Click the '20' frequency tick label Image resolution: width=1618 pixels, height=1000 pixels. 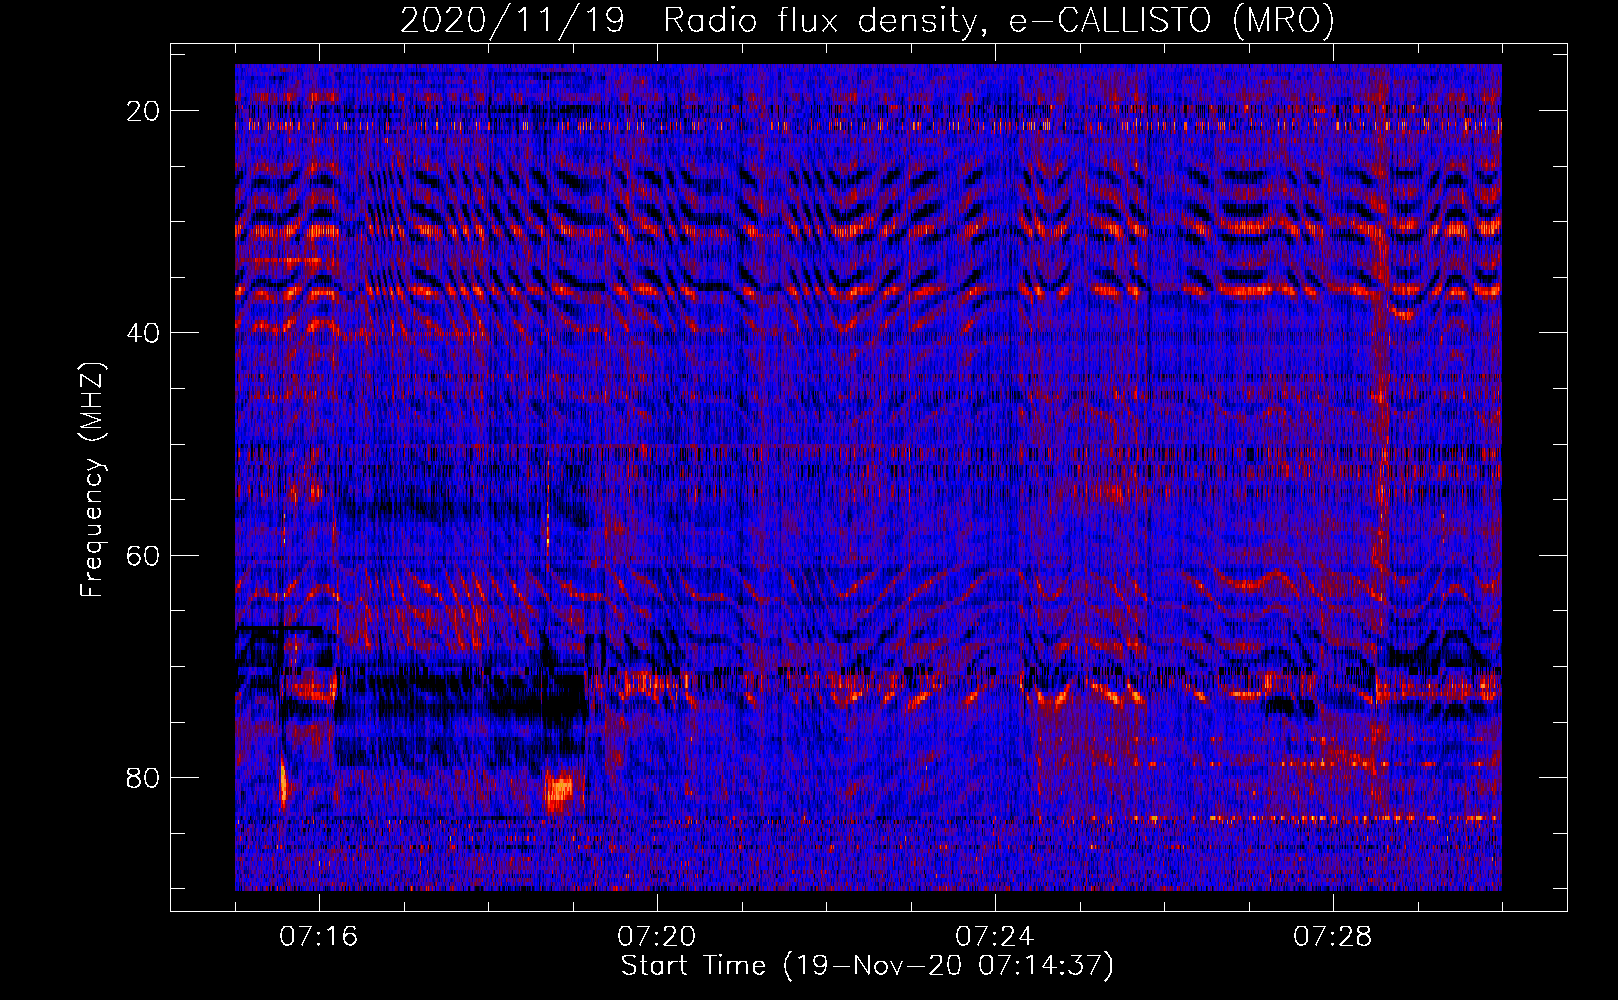click(144, 111)
